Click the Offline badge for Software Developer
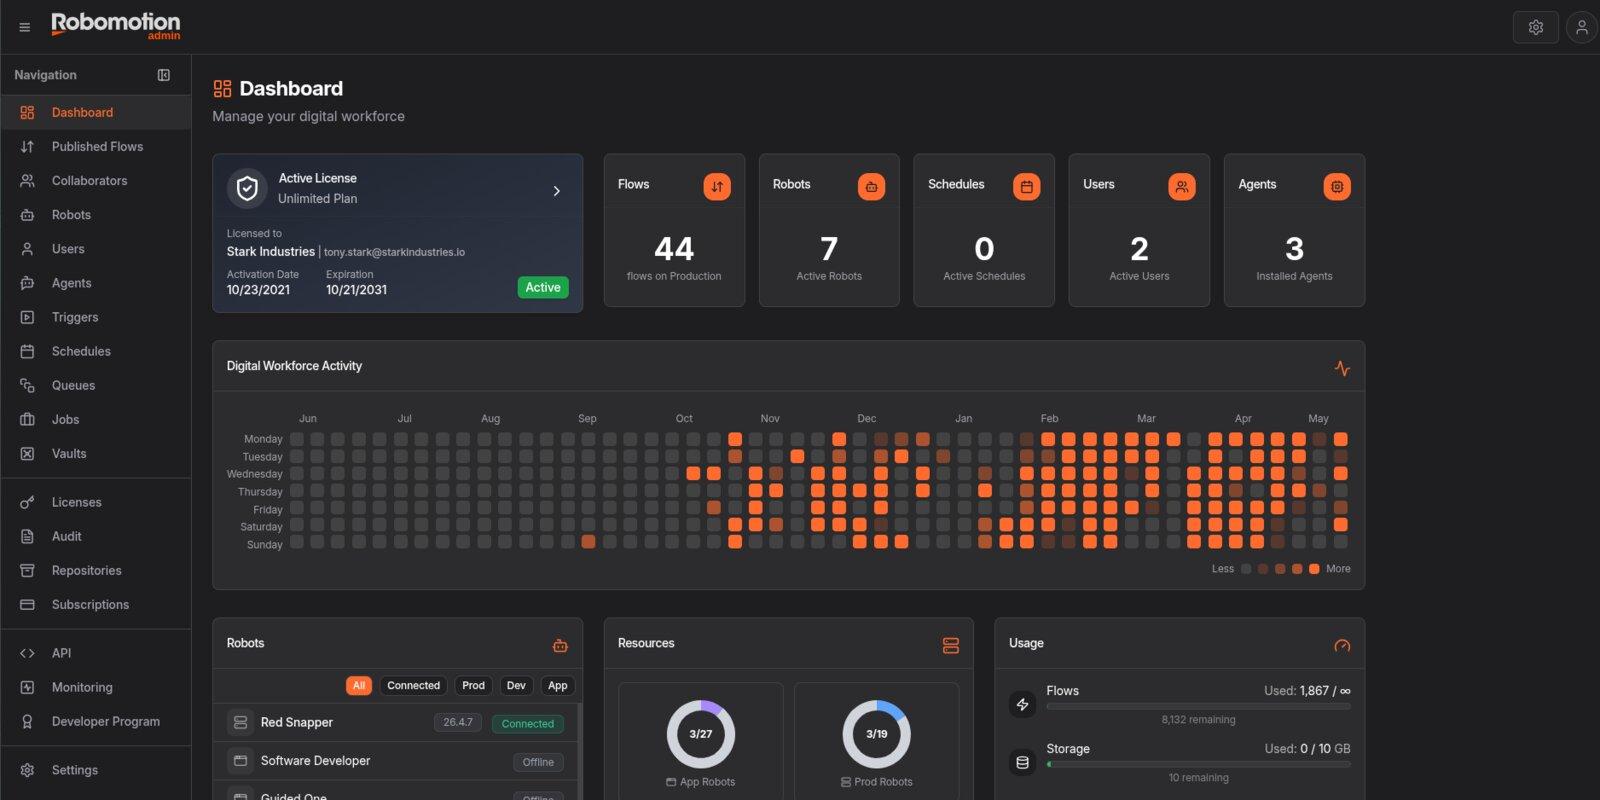The image size is (1600, 800). click(x=538, y=762)
